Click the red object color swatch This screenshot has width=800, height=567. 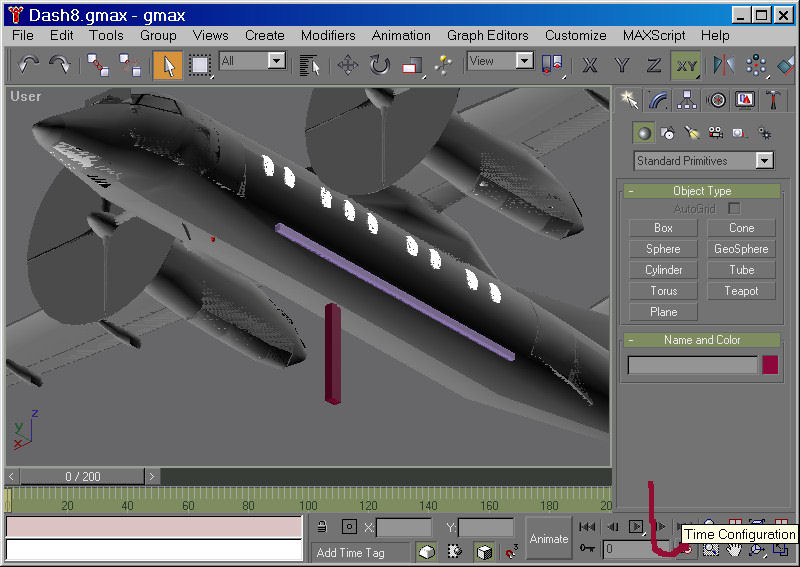pyautogui.click(x=770, y=365)
